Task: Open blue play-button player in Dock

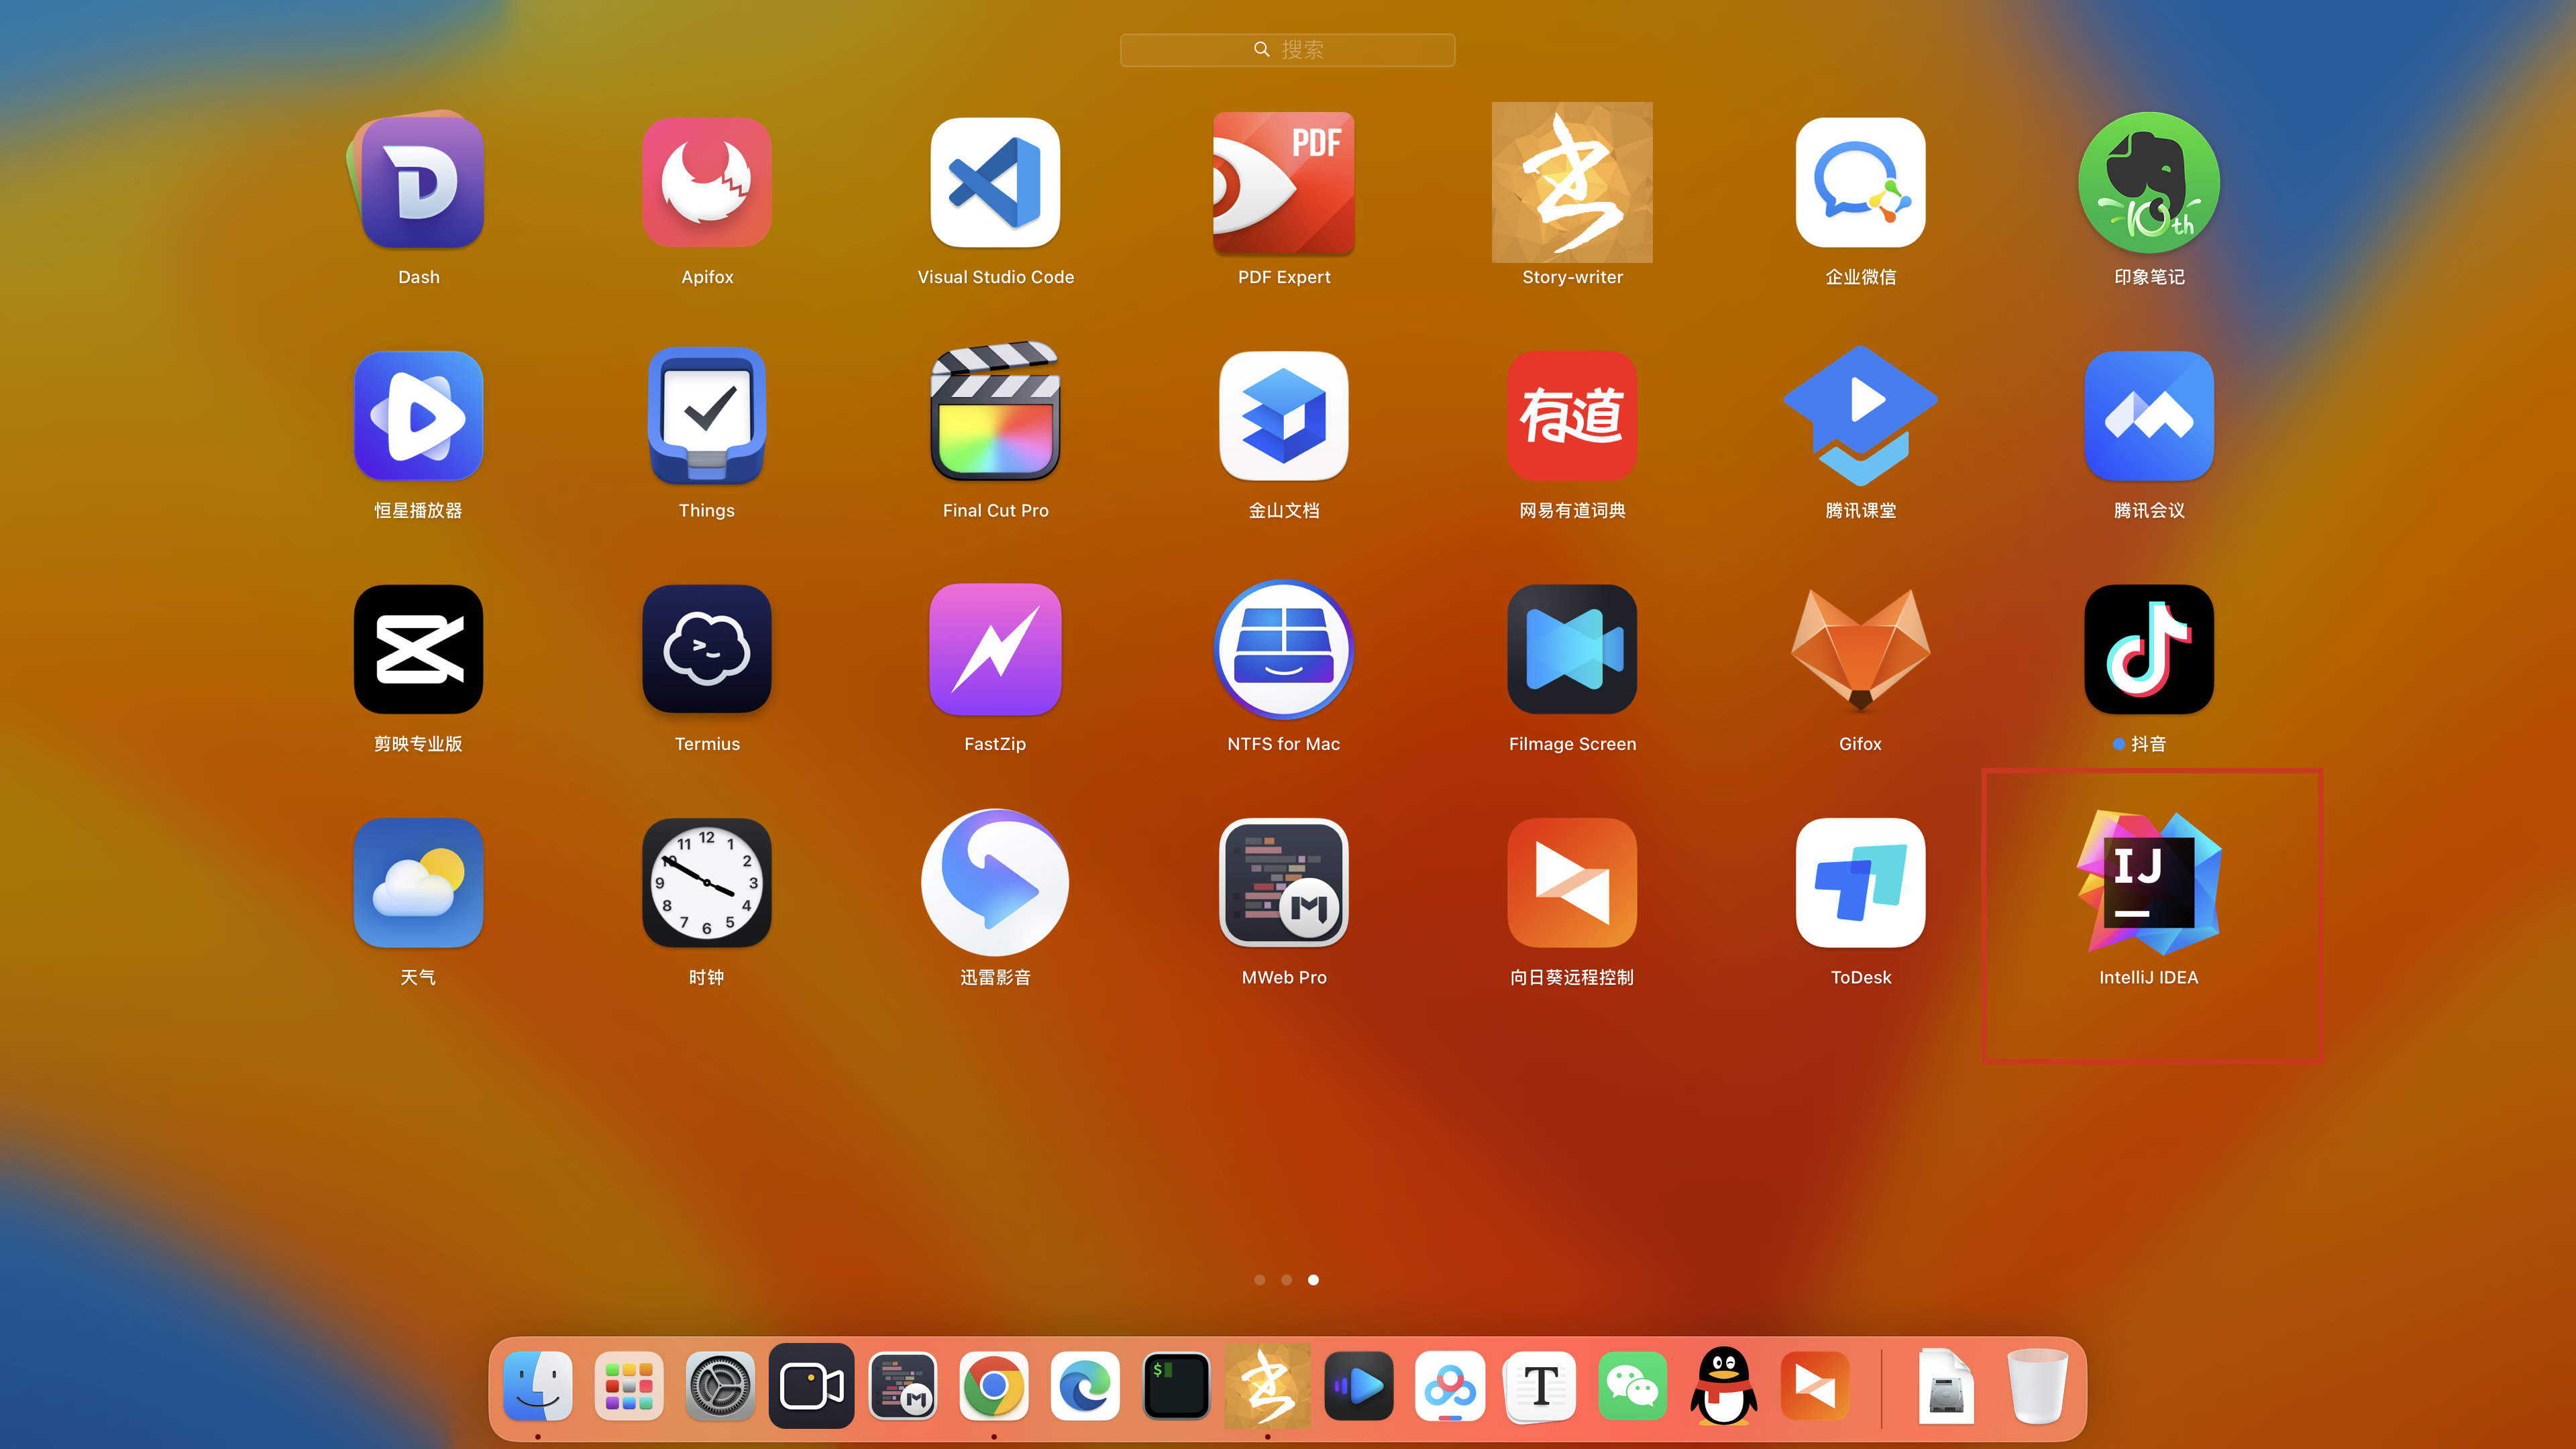Action: (1359, 1386)
